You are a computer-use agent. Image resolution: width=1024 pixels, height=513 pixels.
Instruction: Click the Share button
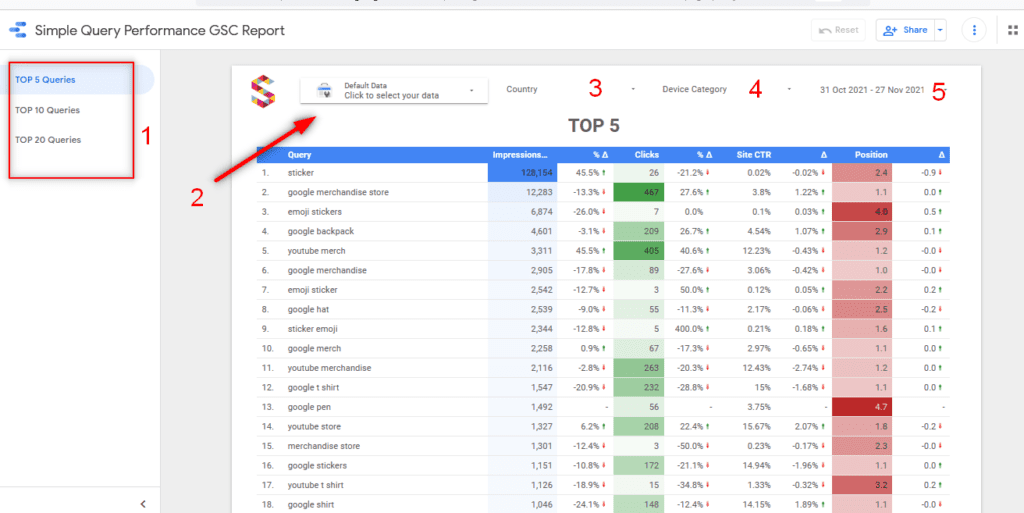tap(904, 30)
